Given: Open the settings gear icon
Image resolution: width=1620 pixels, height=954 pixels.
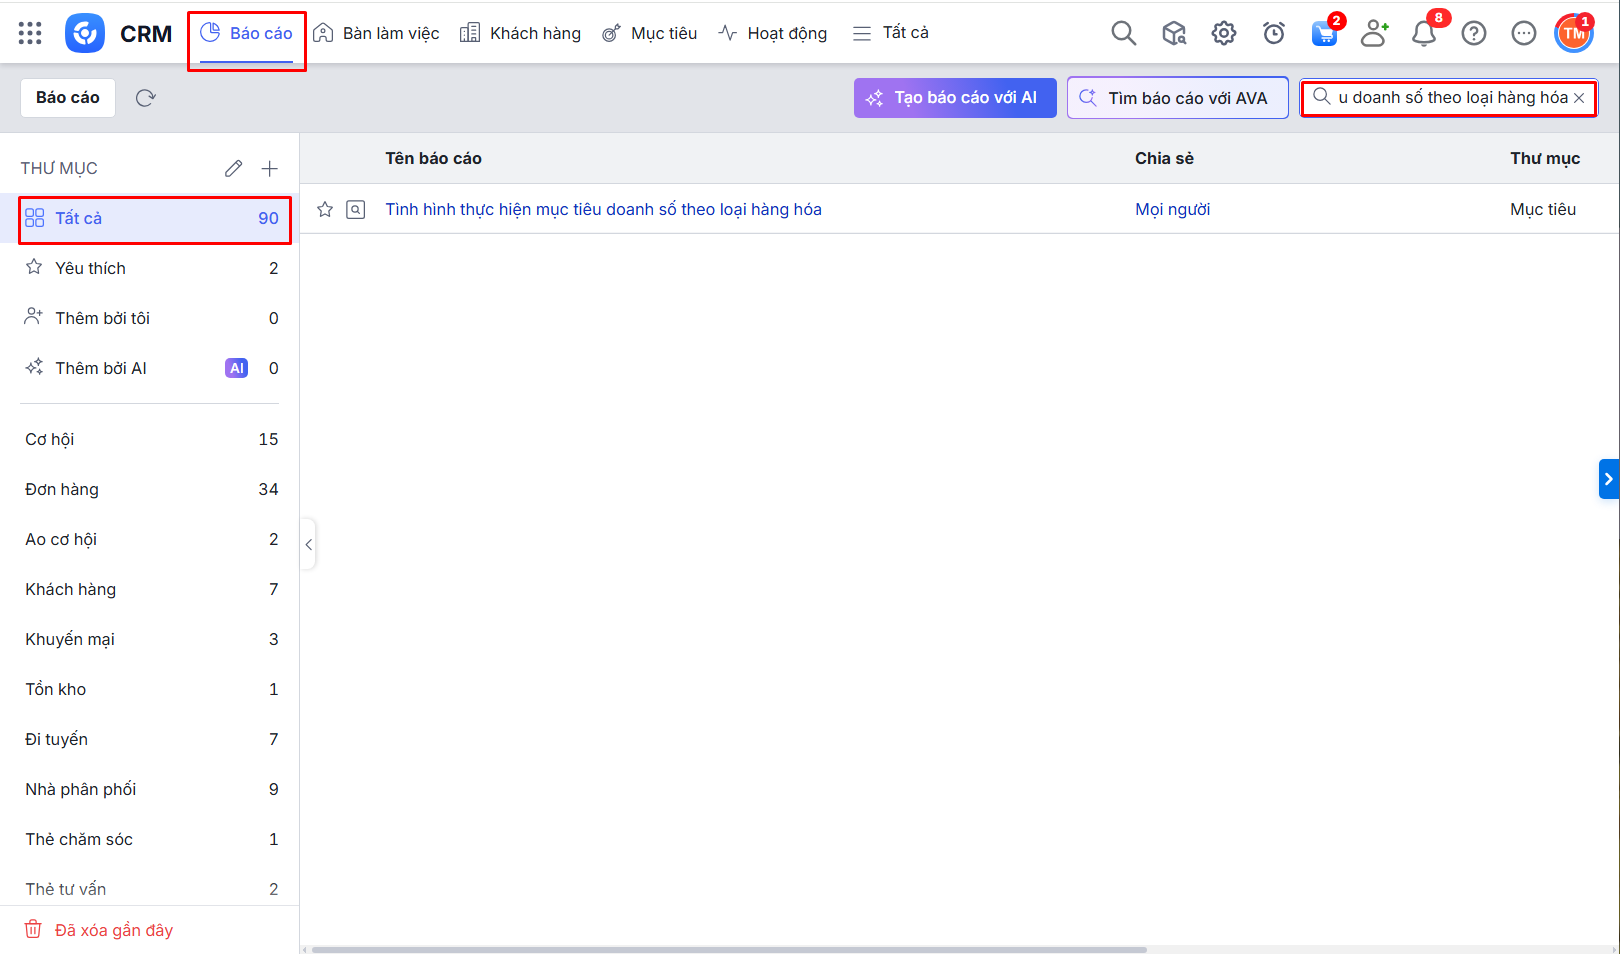Looking at the screenshot, I should 1223,33.
